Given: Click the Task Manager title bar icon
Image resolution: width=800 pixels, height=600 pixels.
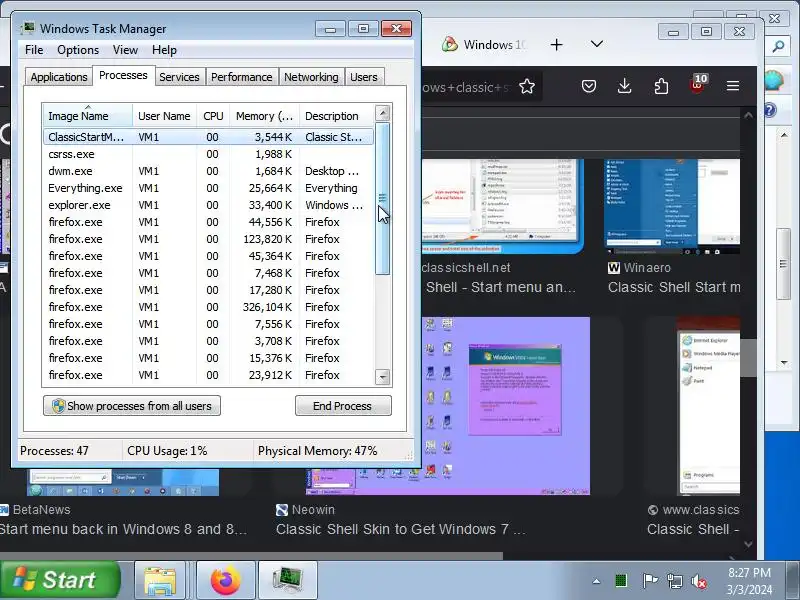Looking at the screenshot, I should coord(28,28).
